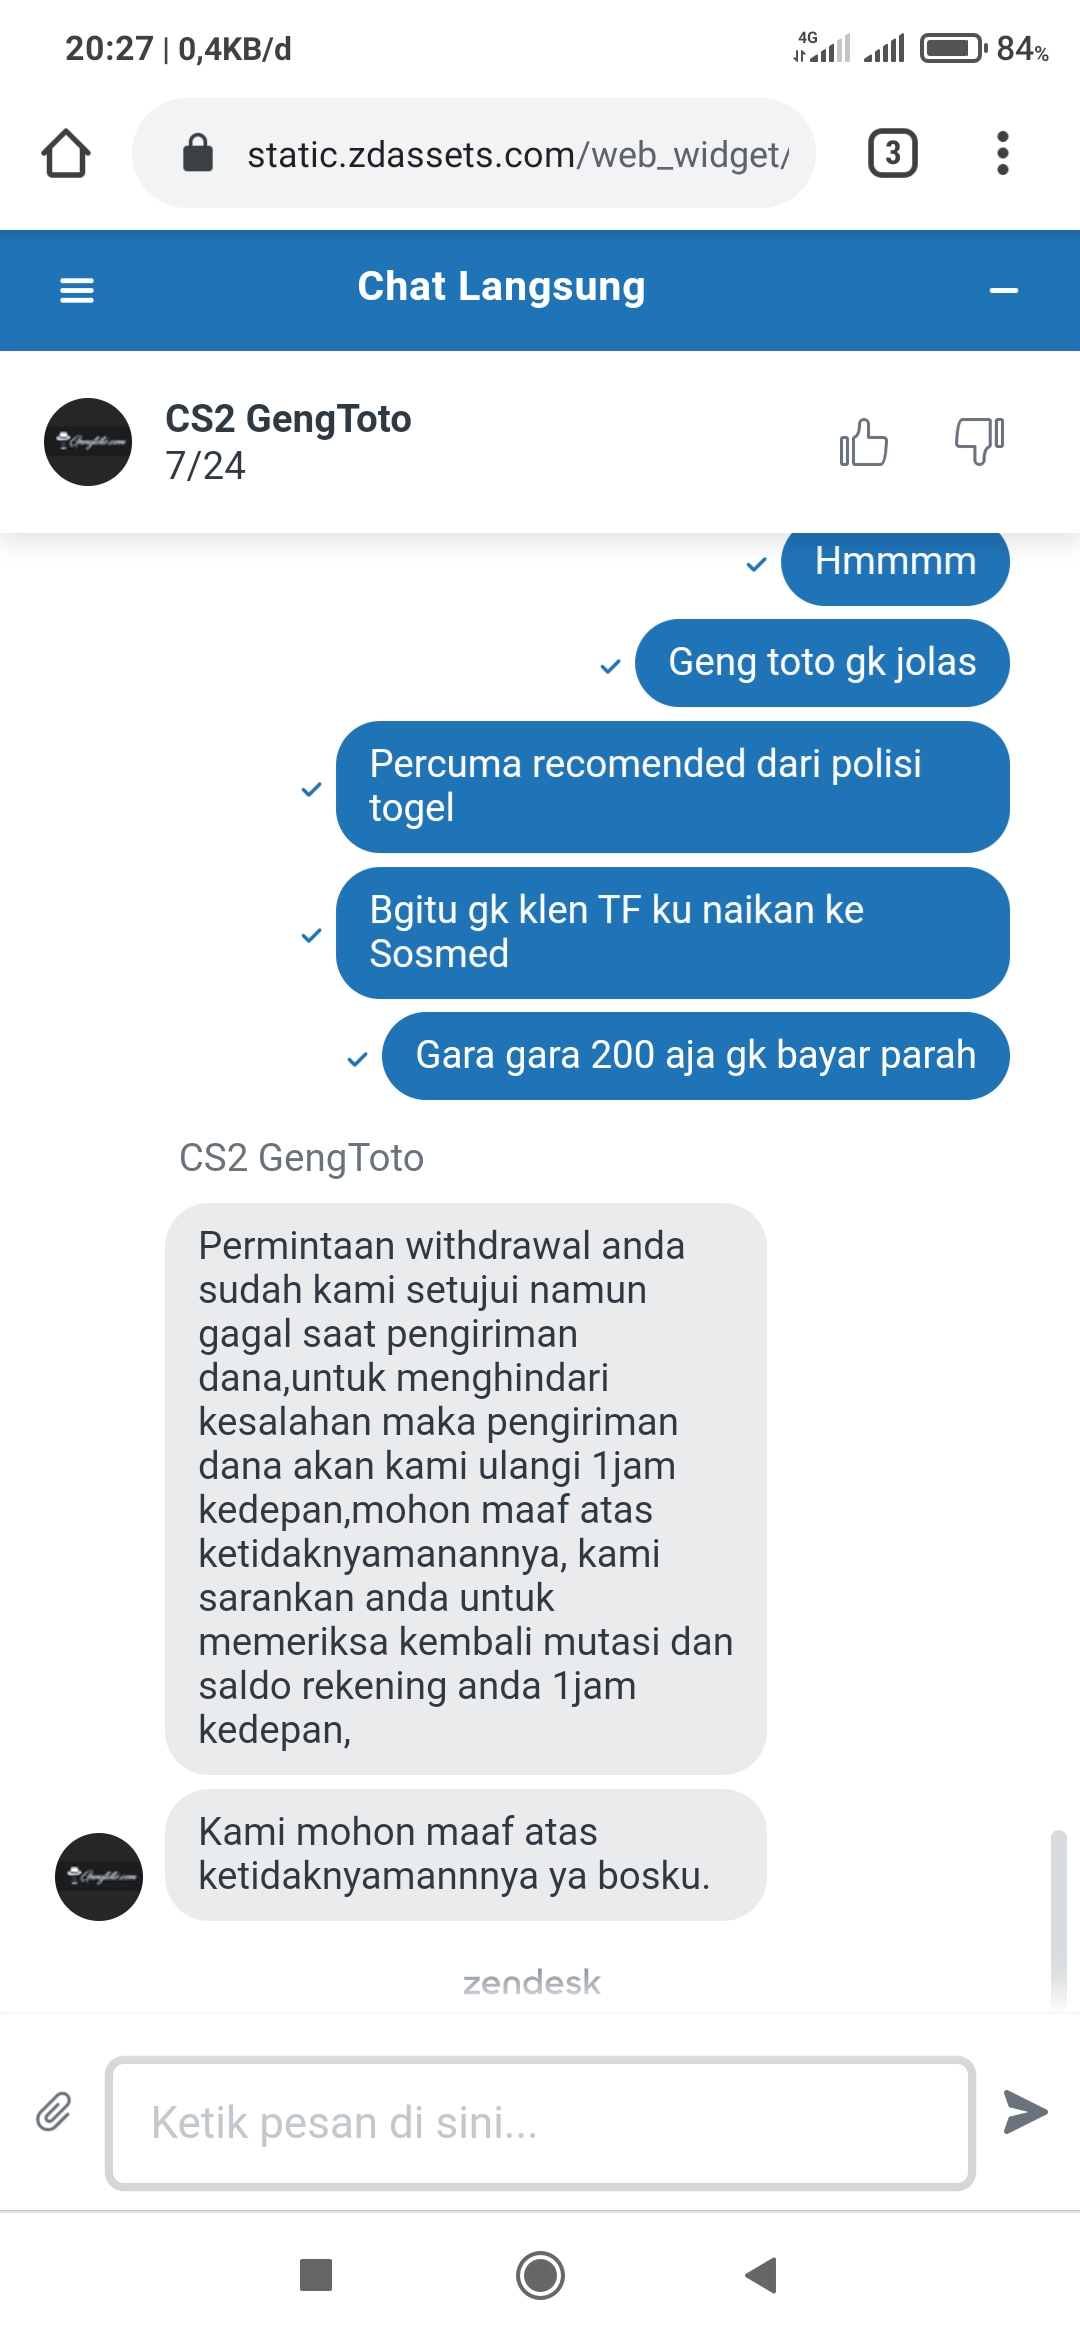The width and height of the screenshot is (1080, 2340).
Task: Click the chat scrollbar
Action: click(x=1059, y=1918)
